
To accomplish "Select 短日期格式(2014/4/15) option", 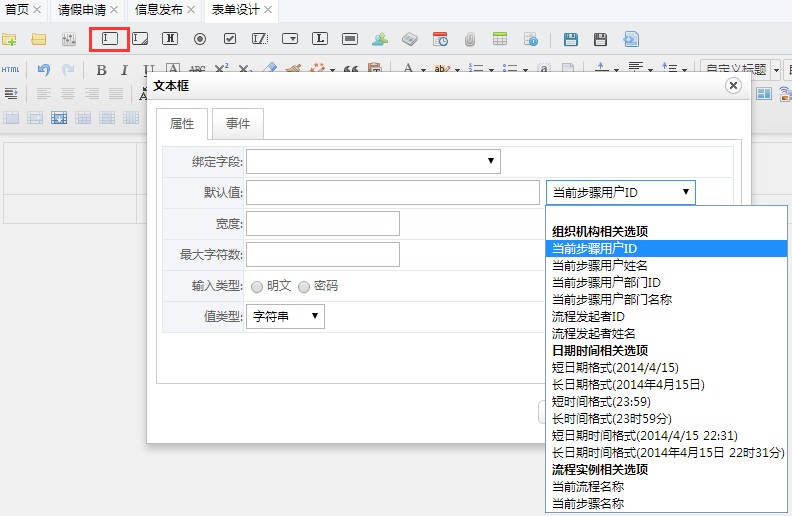I will coord(615,368).
